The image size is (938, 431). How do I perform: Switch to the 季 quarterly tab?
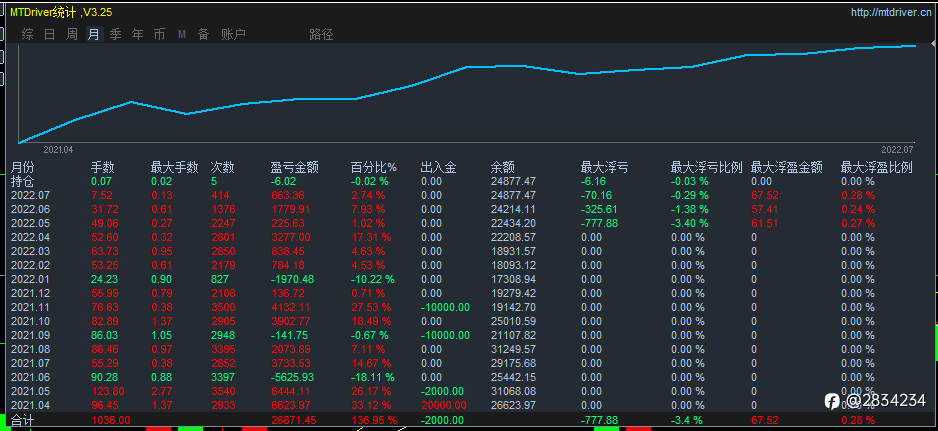[x=115, y=34]
